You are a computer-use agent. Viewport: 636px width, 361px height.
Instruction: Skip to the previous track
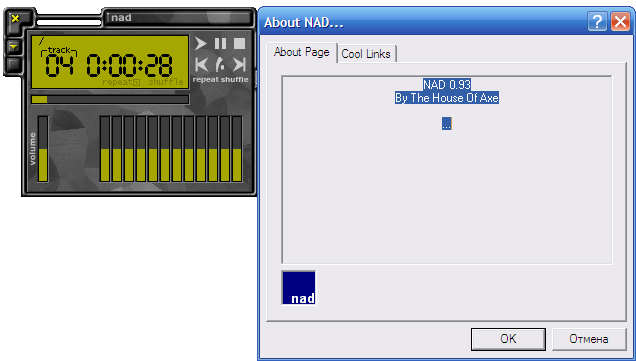tap(201, 64)
